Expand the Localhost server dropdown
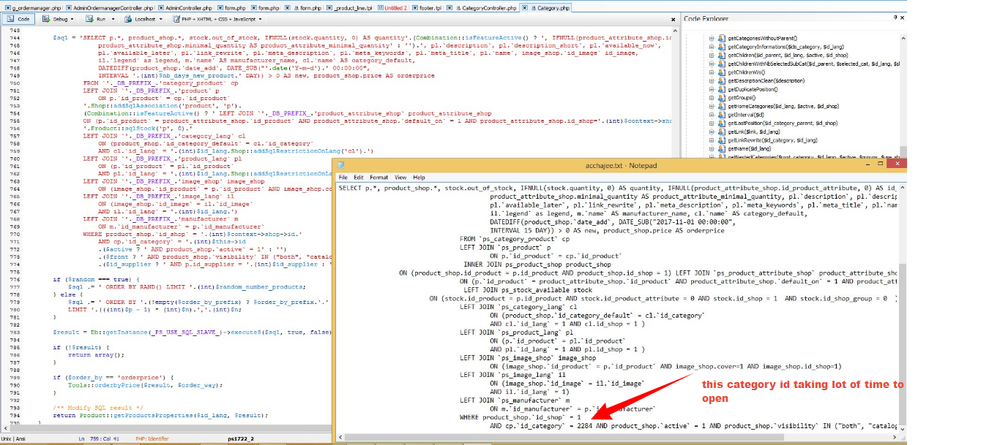1000x445 pixels. pos(144,19)
